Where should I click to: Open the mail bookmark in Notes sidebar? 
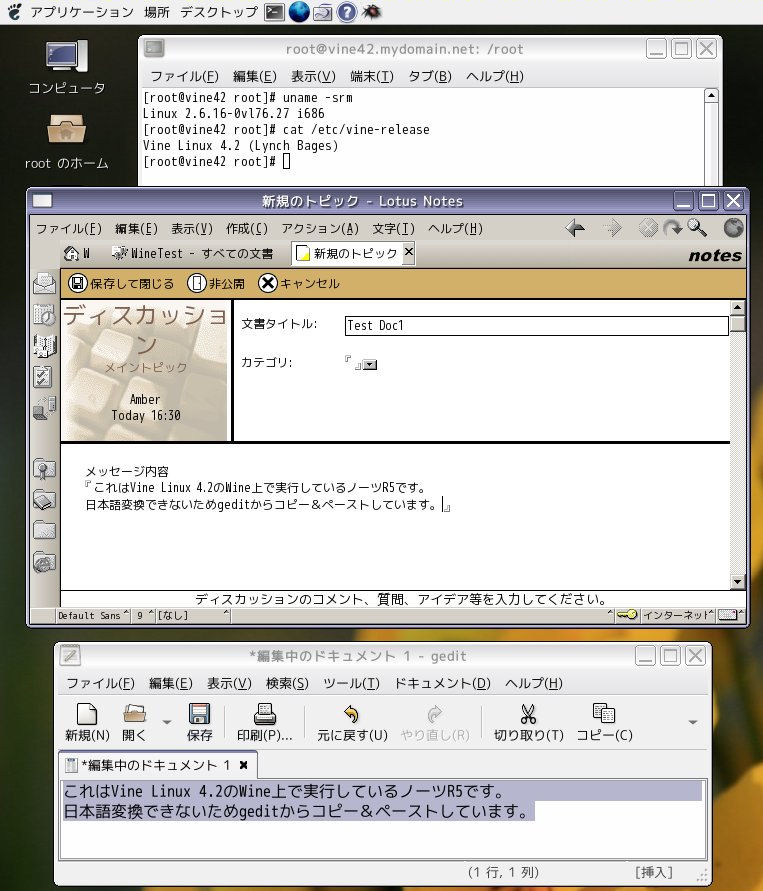(x=44, y=283)
